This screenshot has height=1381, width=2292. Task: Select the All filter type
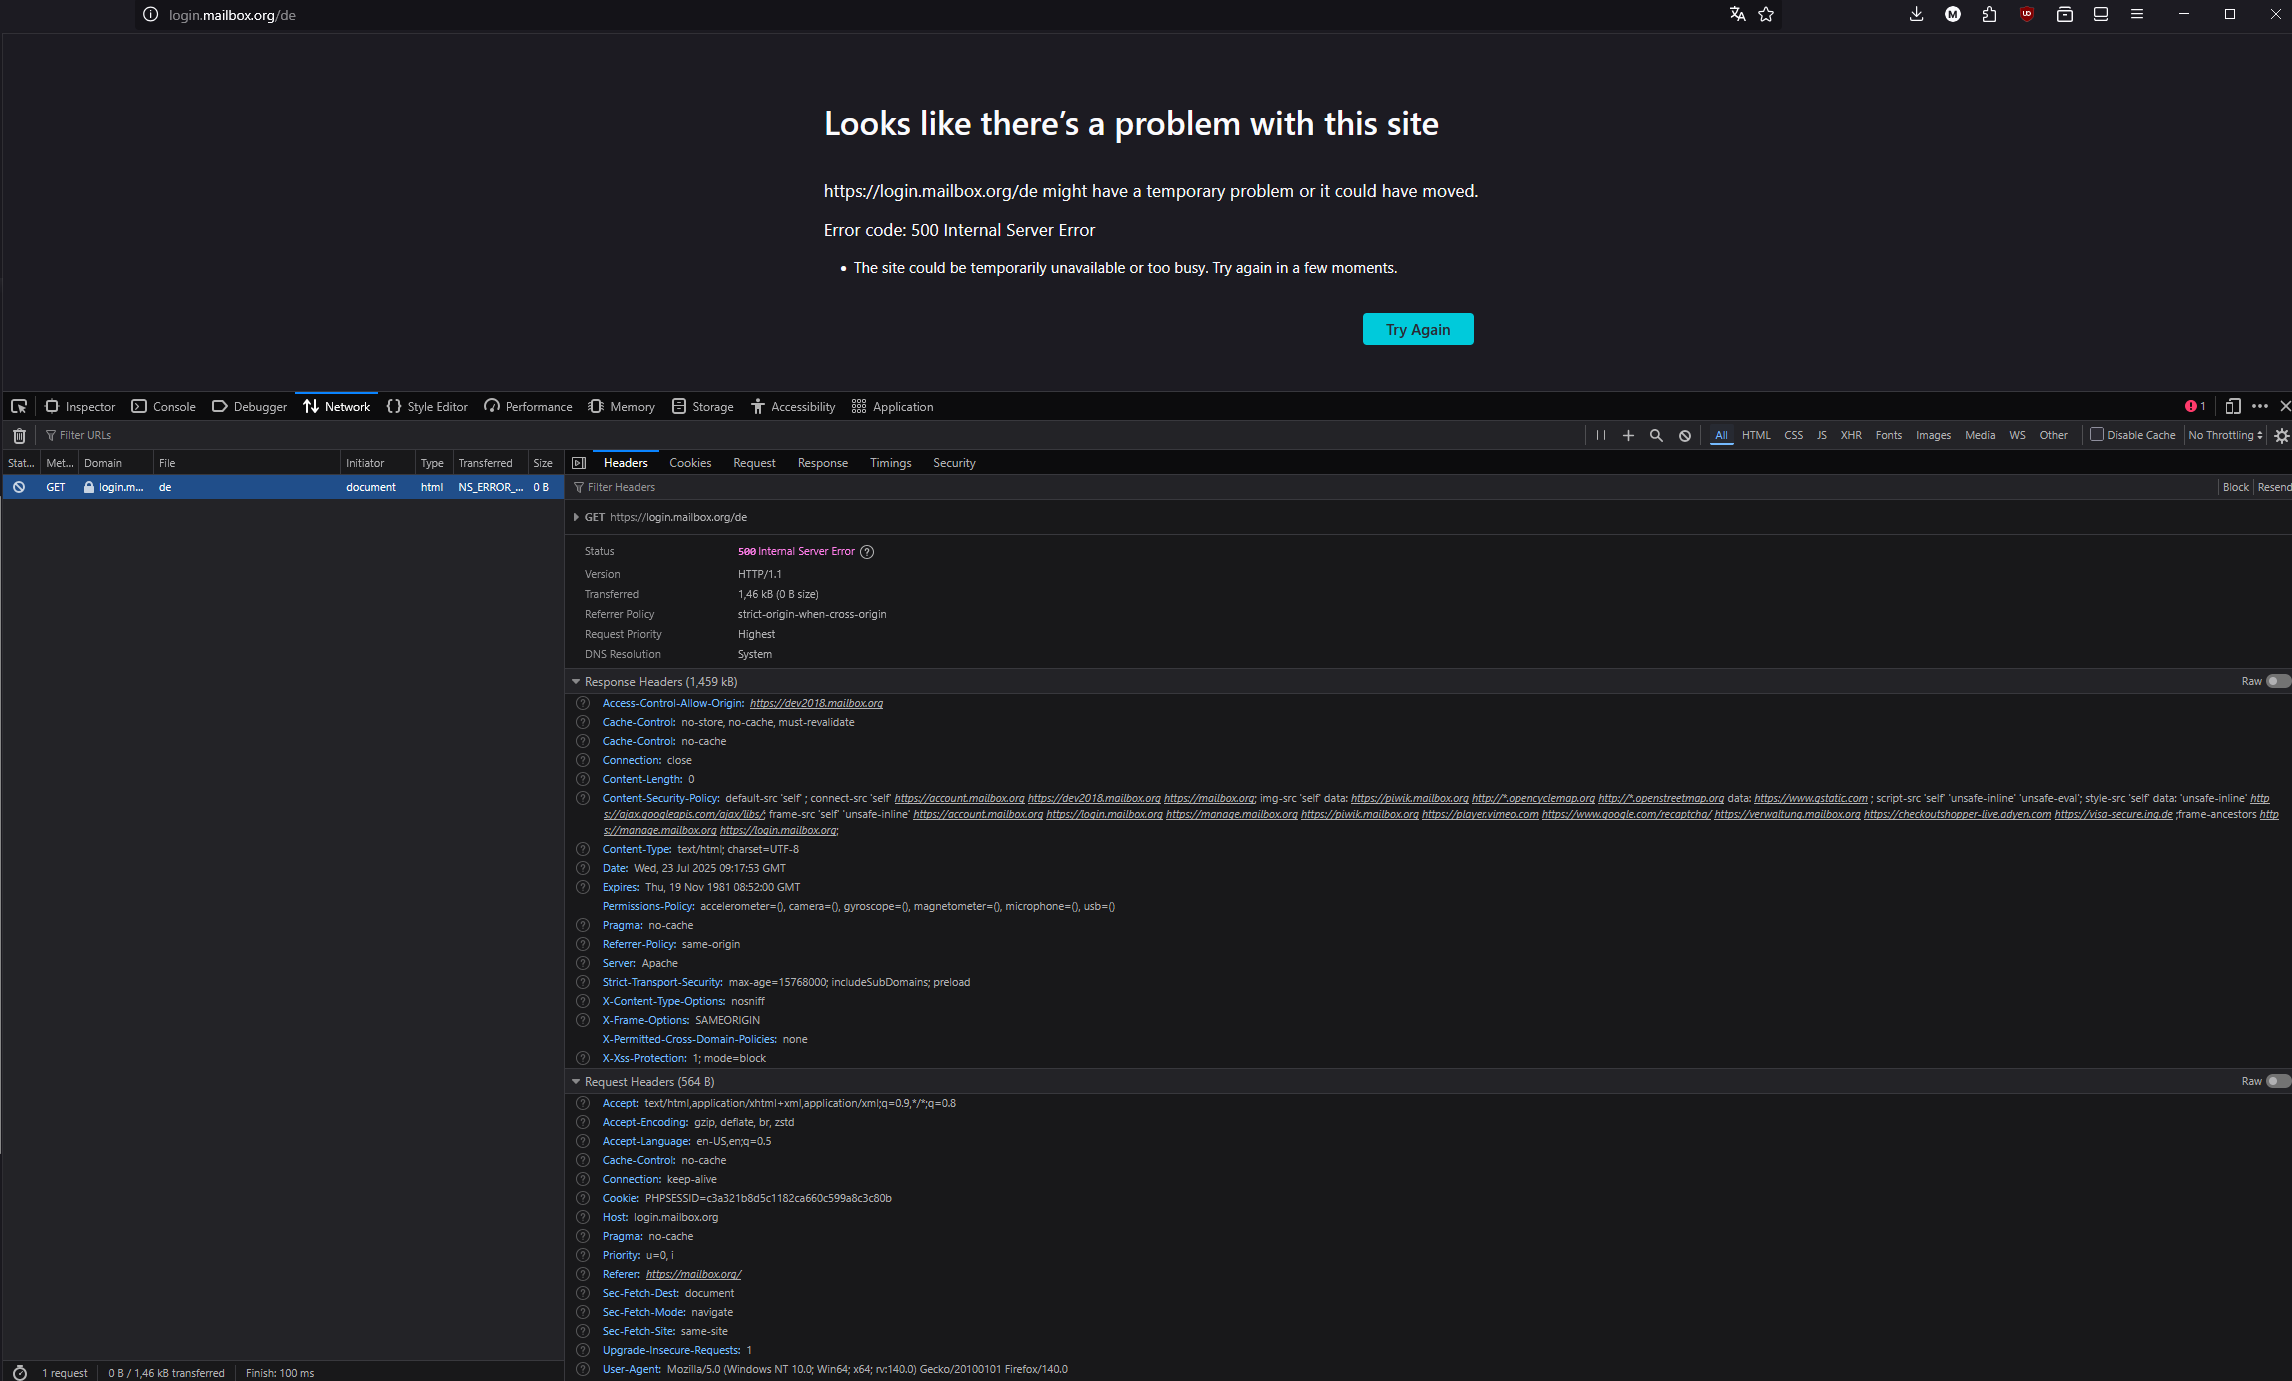[x=1721, y=435]
